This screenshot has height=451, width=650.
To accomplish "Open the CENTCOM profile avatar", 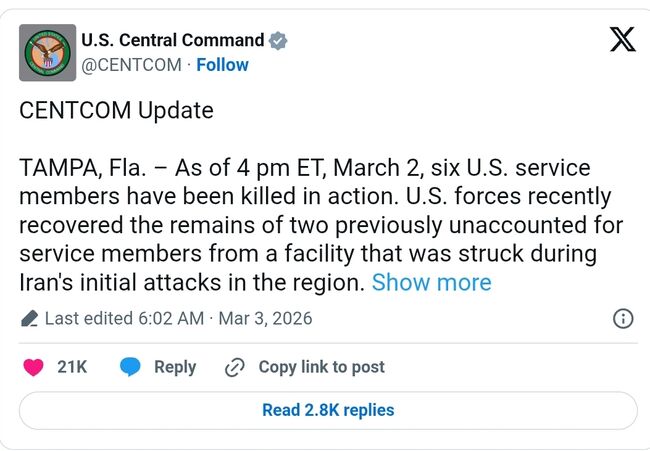I will pyautogui.click(x=47, y=53).
